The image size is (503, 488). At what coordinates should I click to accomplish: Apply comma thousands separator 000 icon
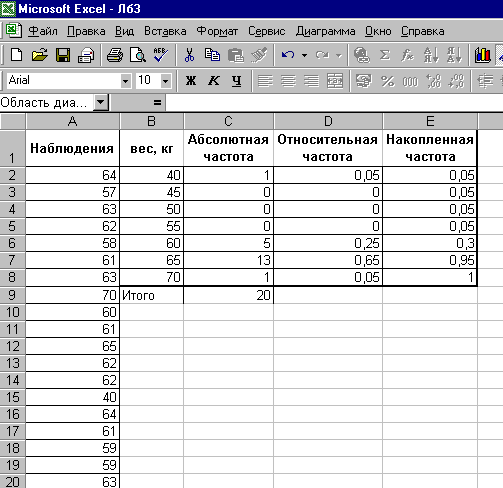[x=410, y=81]
